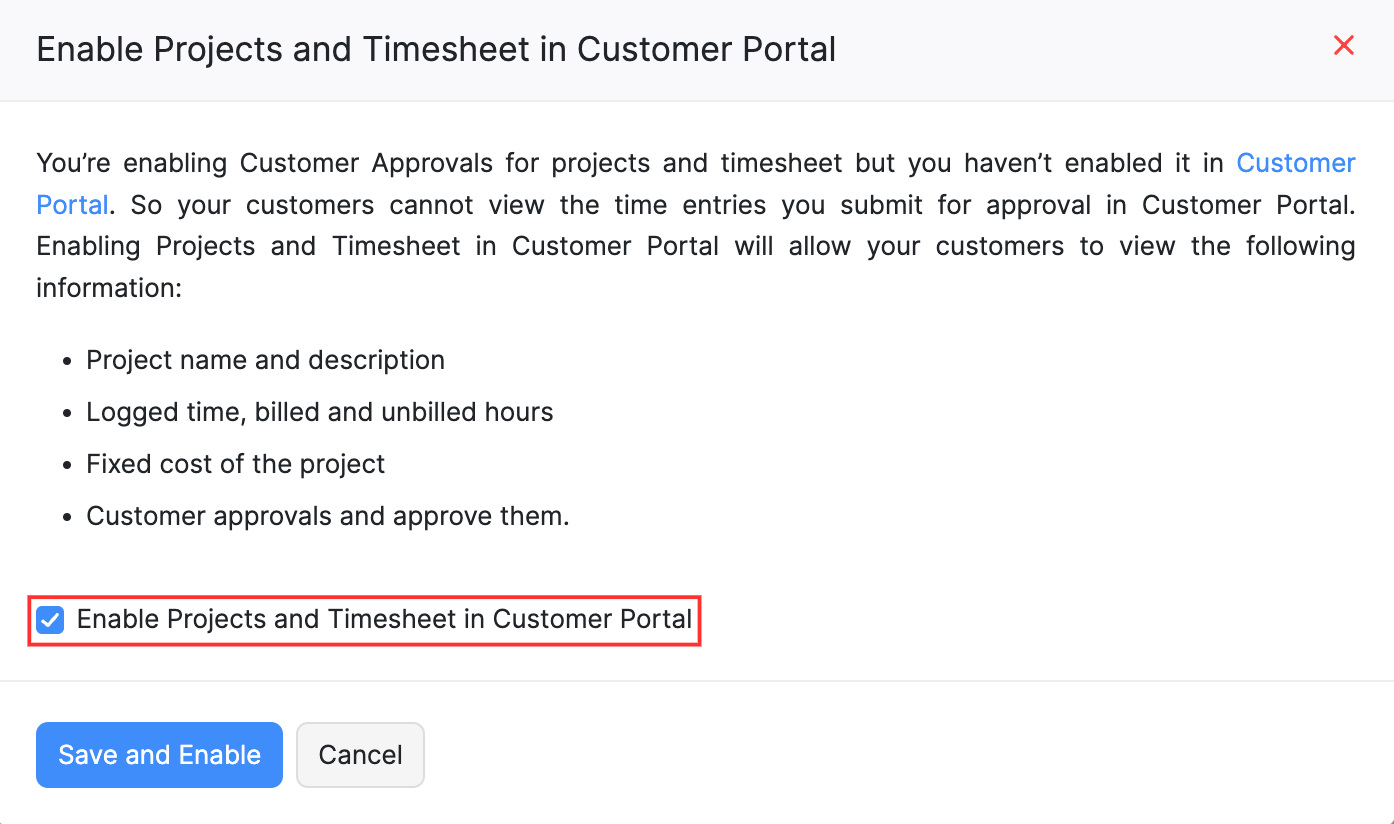The image size is (1394, 824).
Task: Click the dialog title text
Action: pos(436,49)
